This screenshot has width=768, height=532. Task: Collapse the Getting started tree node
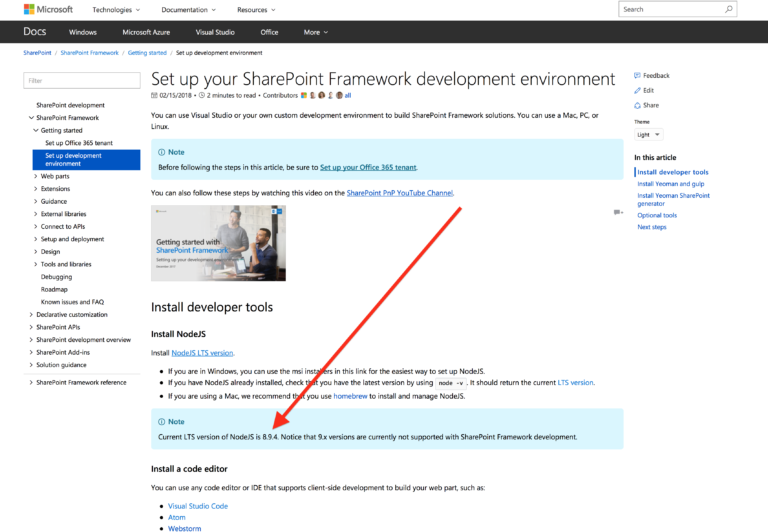[x=35, y=130]
